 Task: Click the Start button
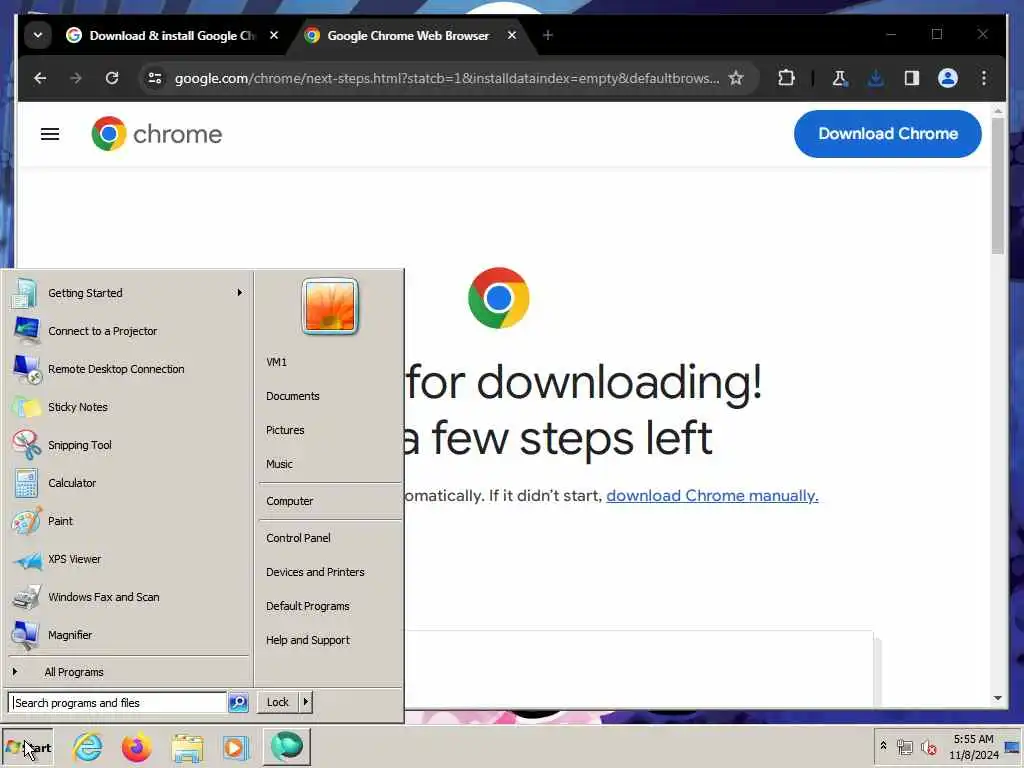click(x=27, y=748)
